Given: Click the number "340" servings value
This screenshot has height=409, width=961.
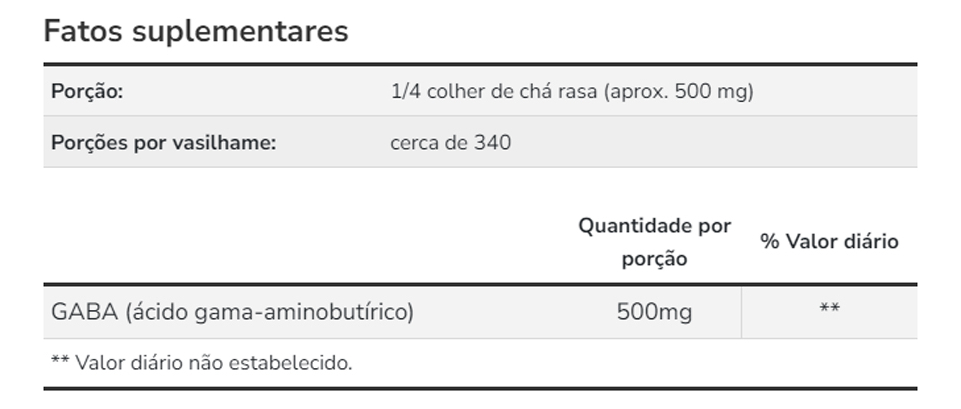Looking at the screenshot, I should tap(493, 142).
